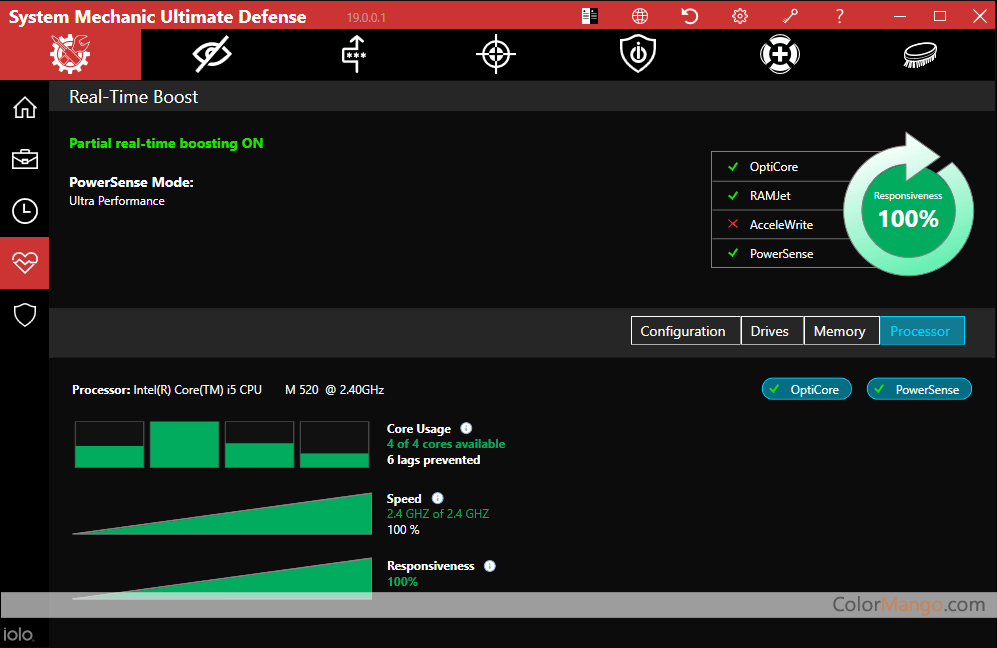The image size is (997, 648).
Task: Click the '6 lags prevented' text
Action: coord(434,460)
